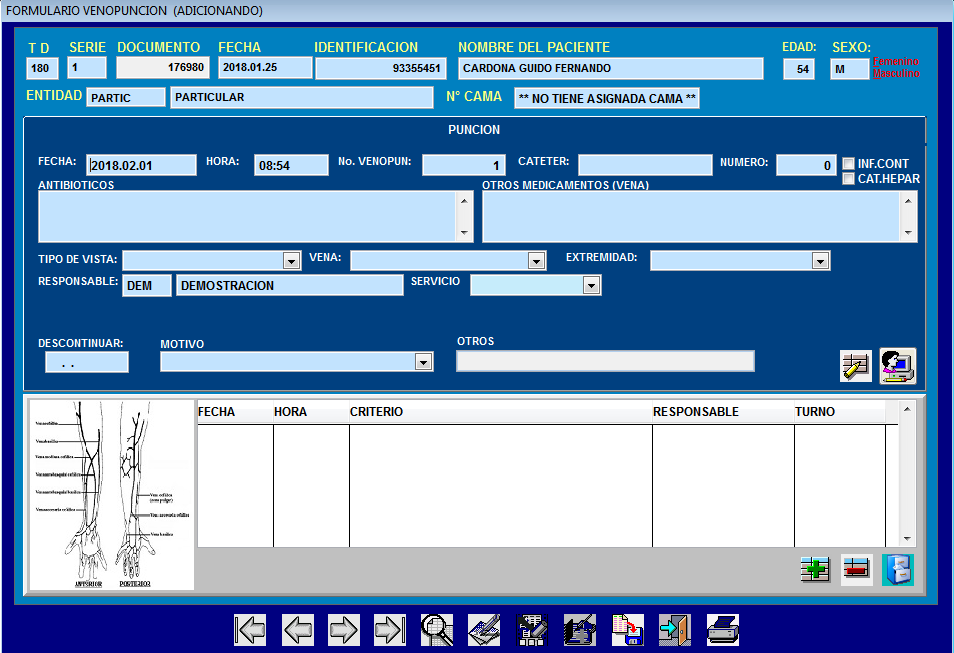Click the criteria table scrollbar up arrow
Image resolution: width=954 pixels, height=653 pixels.
pyautogui.click(x=907, y=410)
